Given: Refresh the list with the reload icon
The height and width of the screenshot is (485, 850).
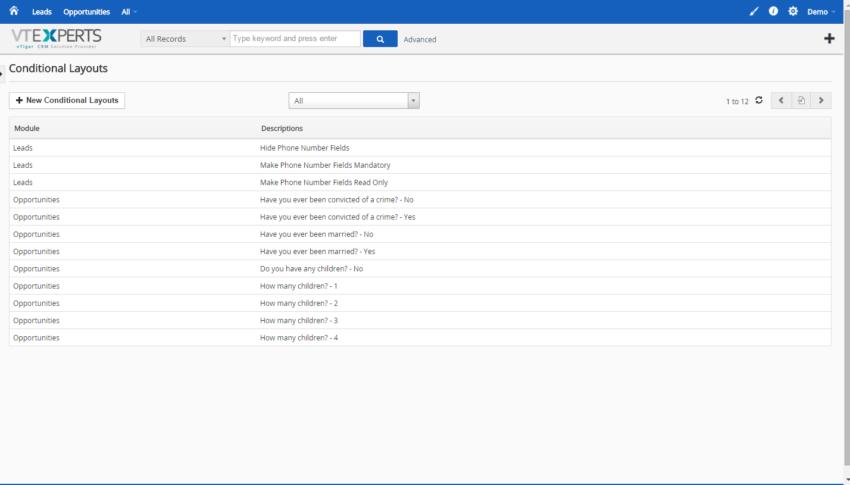Looking at the screenshot, I should point(759,100).
